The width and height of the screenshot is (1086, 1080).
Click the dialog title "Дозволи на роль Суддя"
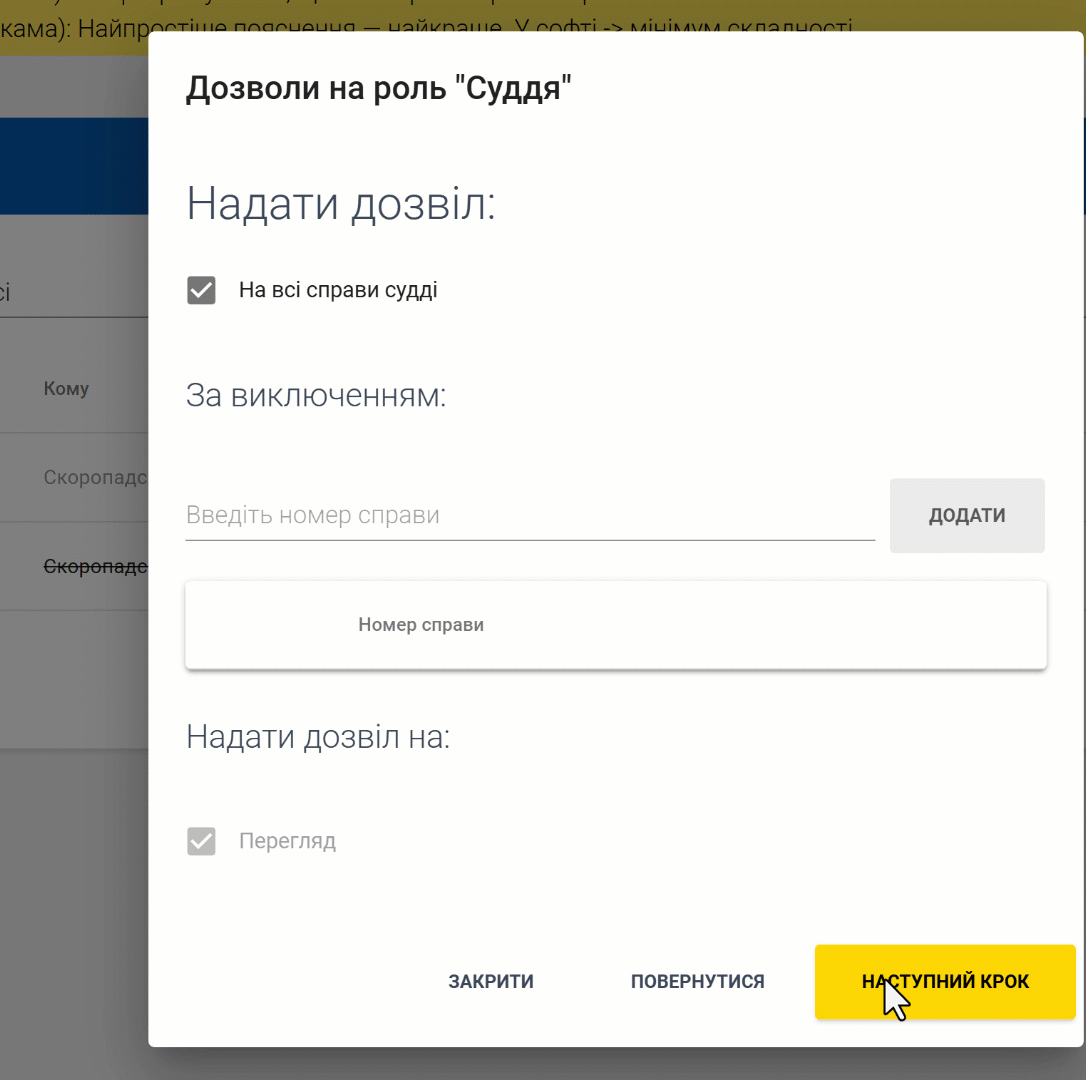click(378, 89)
